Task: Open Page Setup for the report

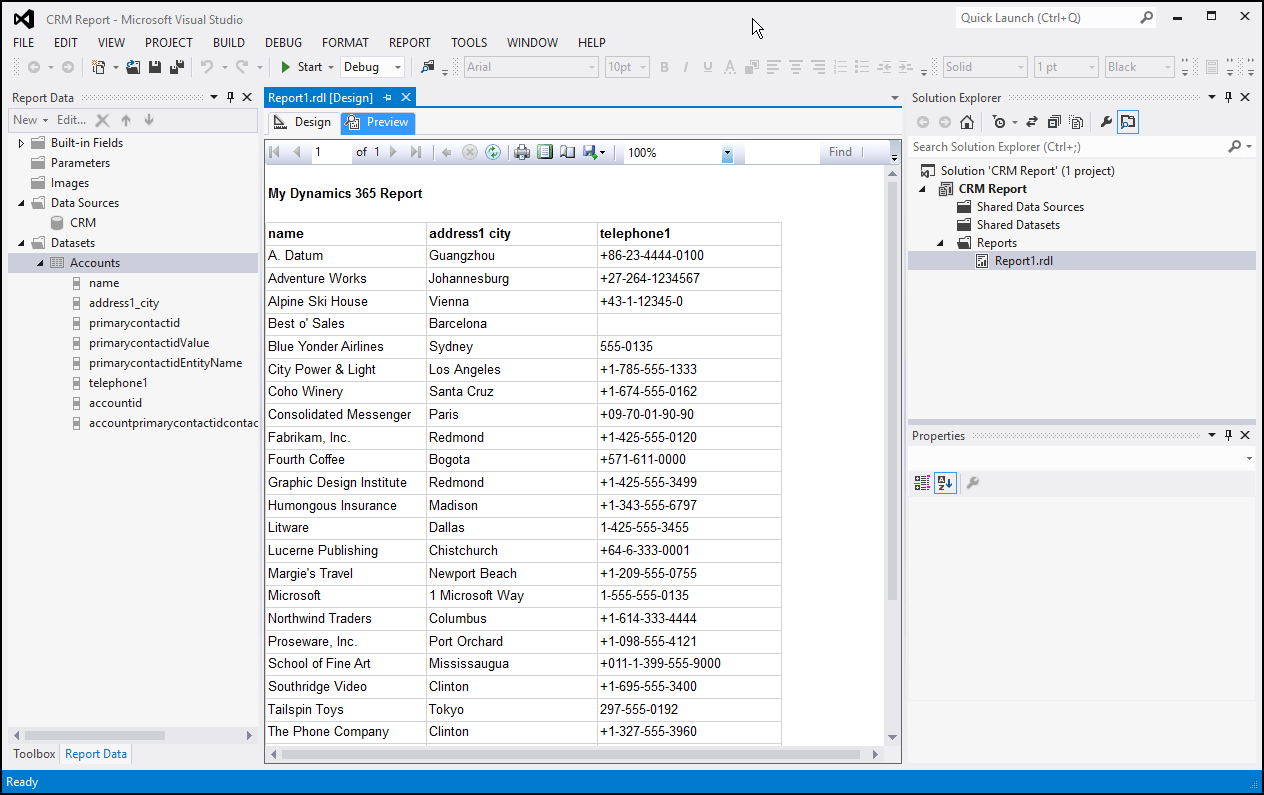Action: click(x=567, y=152)
